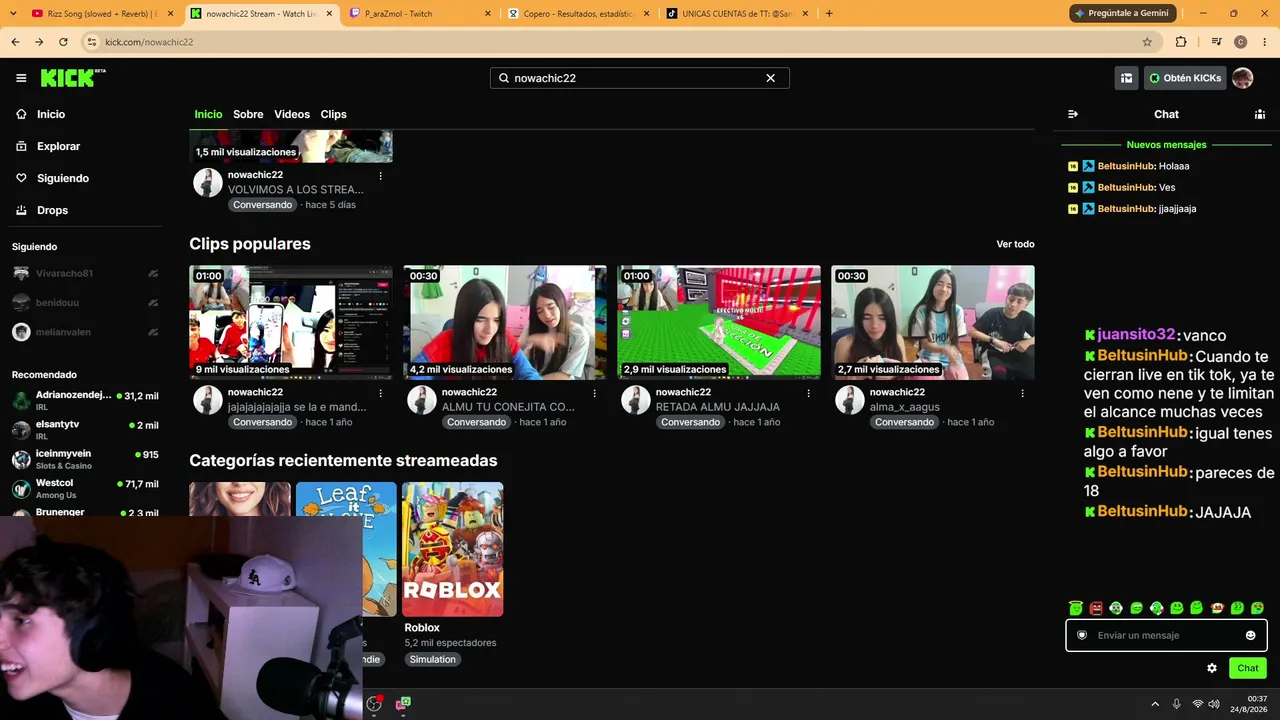Click the Obtén KICKs button
Image resolution: width=1280 pixels, height=720 pixels.
click(1185, 78)
